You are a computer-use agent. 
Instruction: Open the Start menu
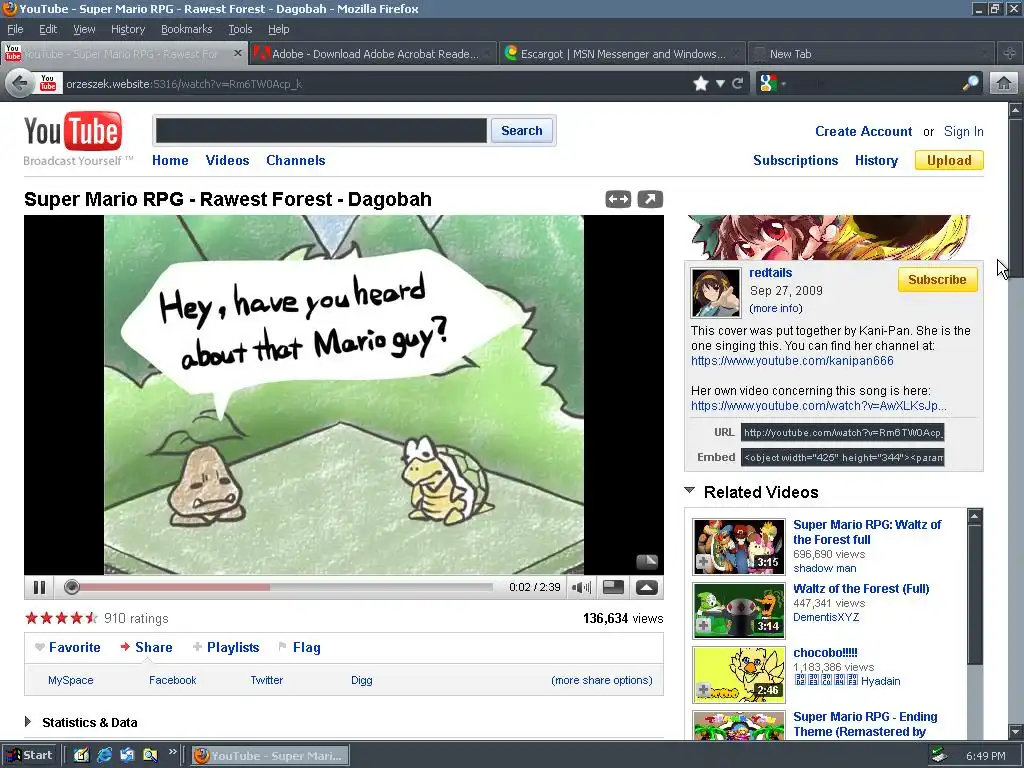(29, 756)
